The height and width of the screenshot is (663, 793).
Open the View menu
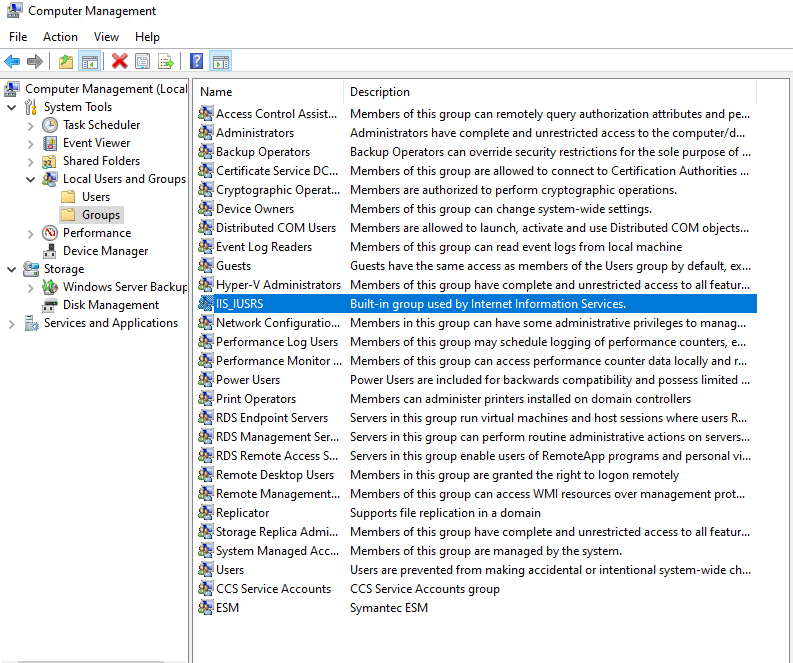(106, 37)
